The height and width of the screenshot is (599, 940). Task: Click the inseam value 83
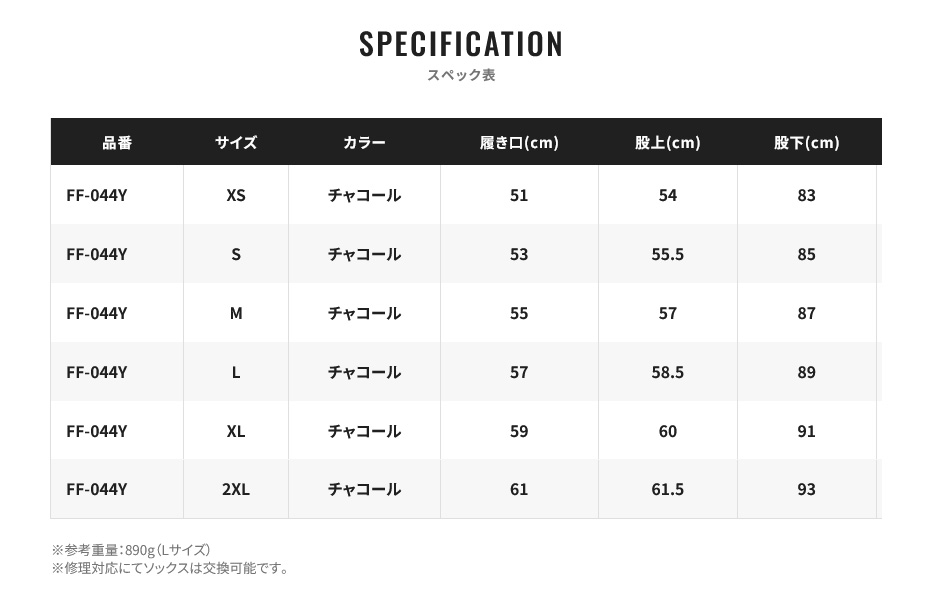click(806, 195)
